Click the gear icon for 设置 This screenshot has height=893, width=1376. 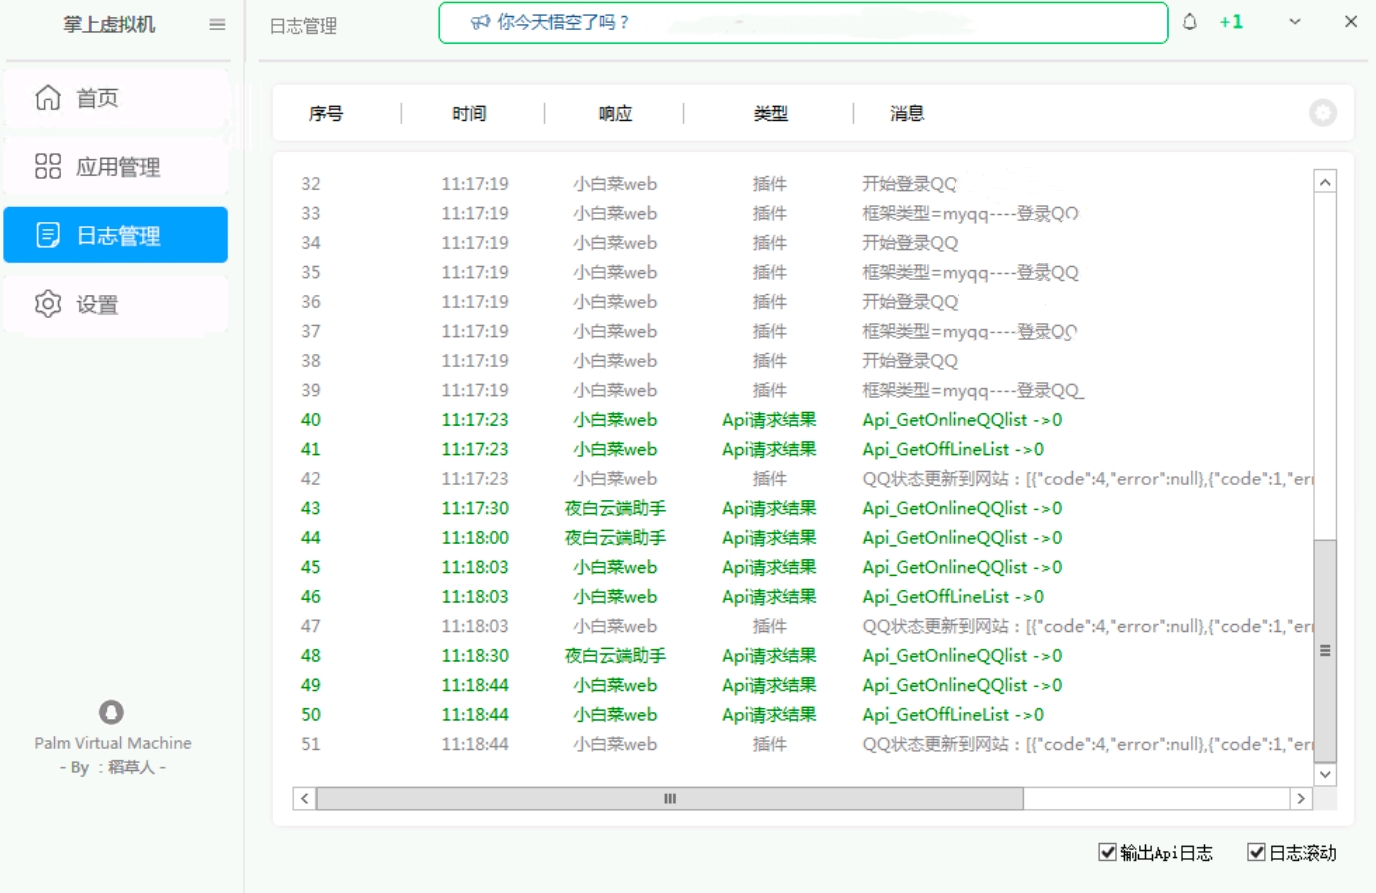pos(48,304)
